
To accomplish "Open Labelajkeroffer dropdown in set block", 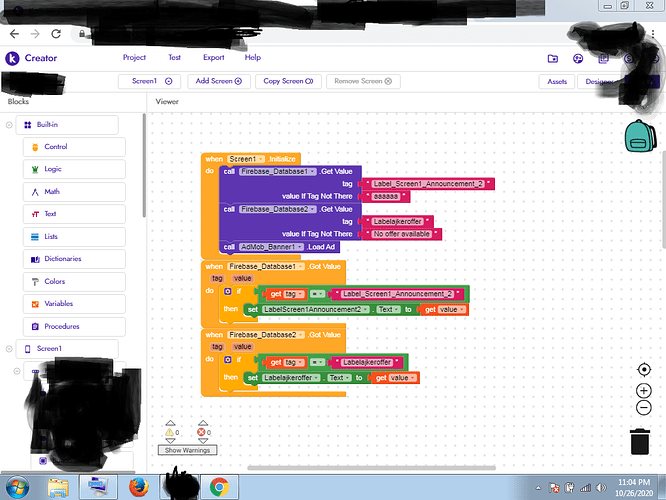I will pos(291,378).
